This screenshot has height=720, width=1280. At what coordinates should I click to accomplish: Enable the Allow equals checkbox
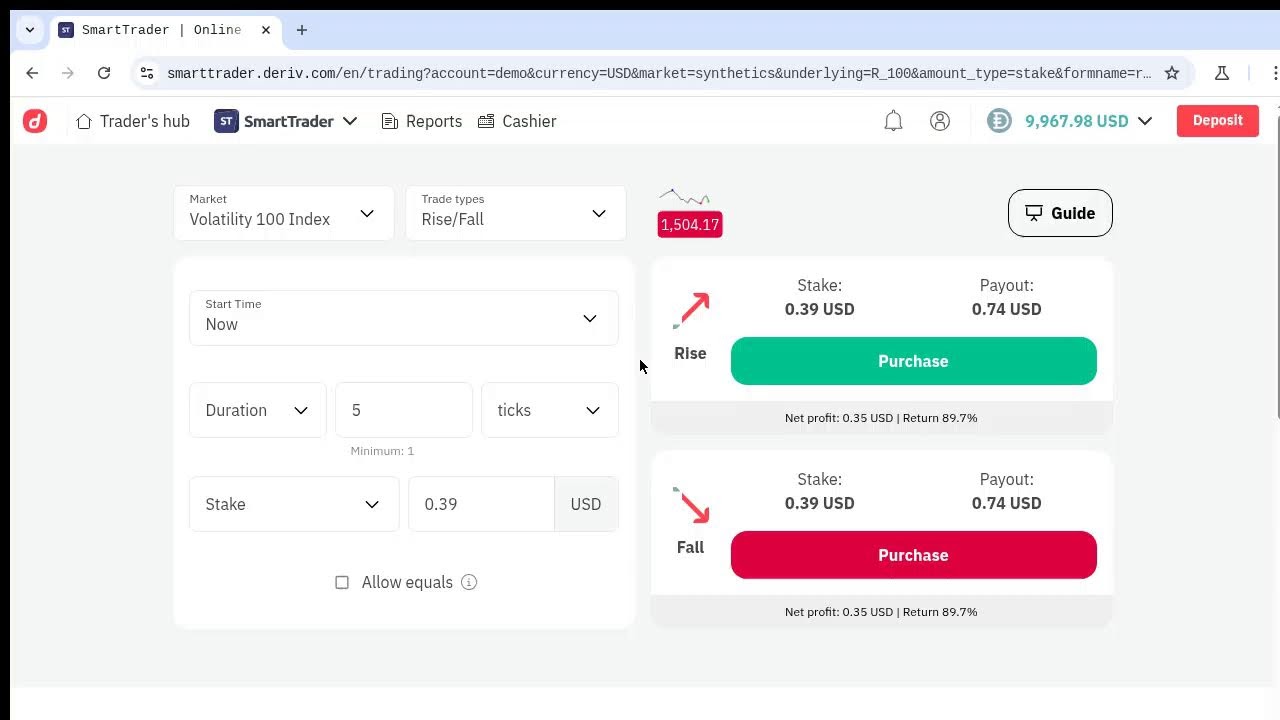click(x=342, y=582)
